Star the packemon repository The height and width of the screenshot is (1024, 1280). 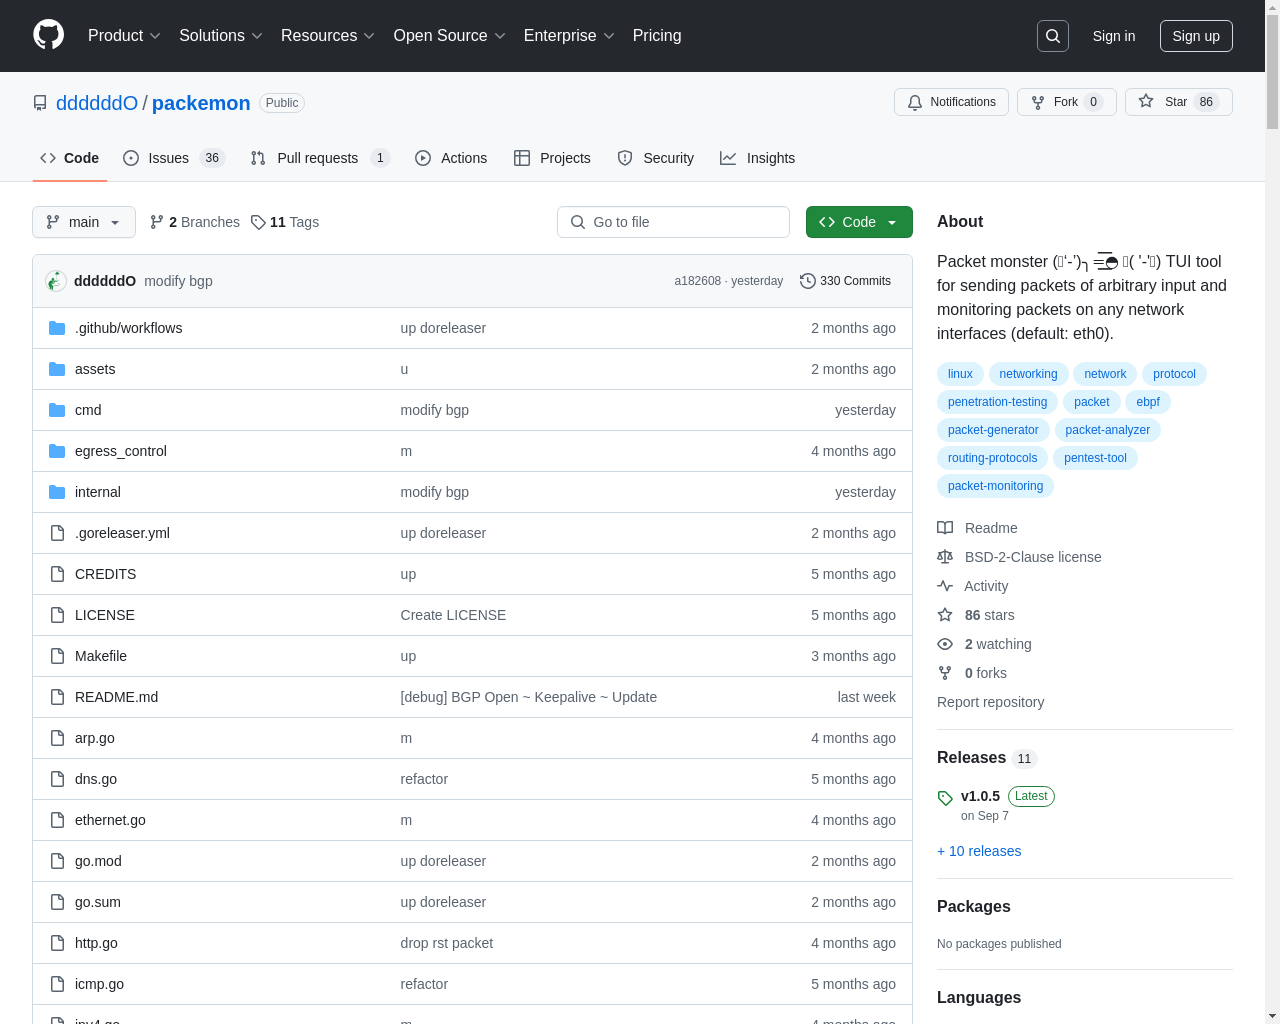coord(1178,102)
